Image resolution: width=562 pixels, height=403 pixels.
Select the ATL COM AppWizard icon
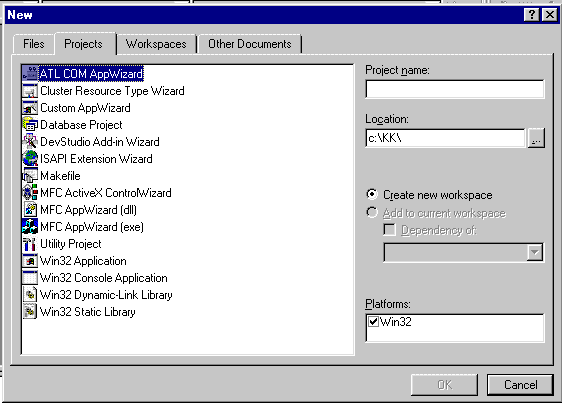coord(30,74)
